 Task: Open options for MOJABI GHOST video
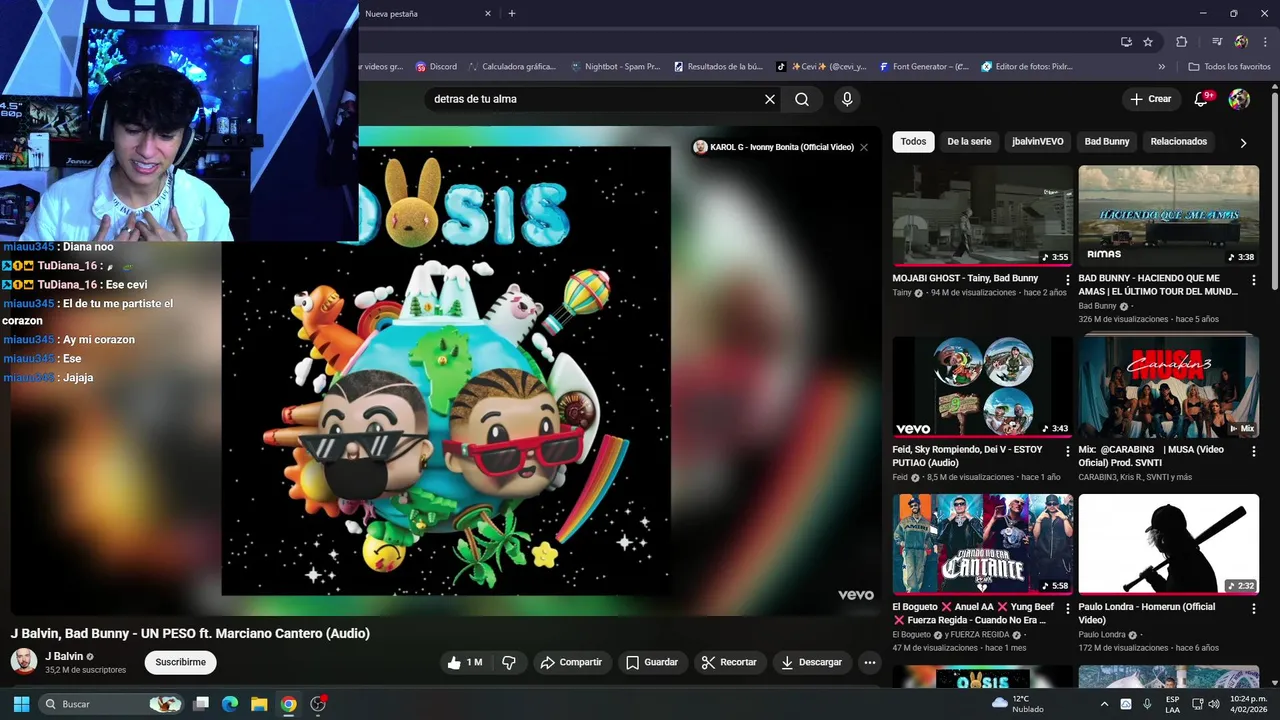click(1068, 280)
